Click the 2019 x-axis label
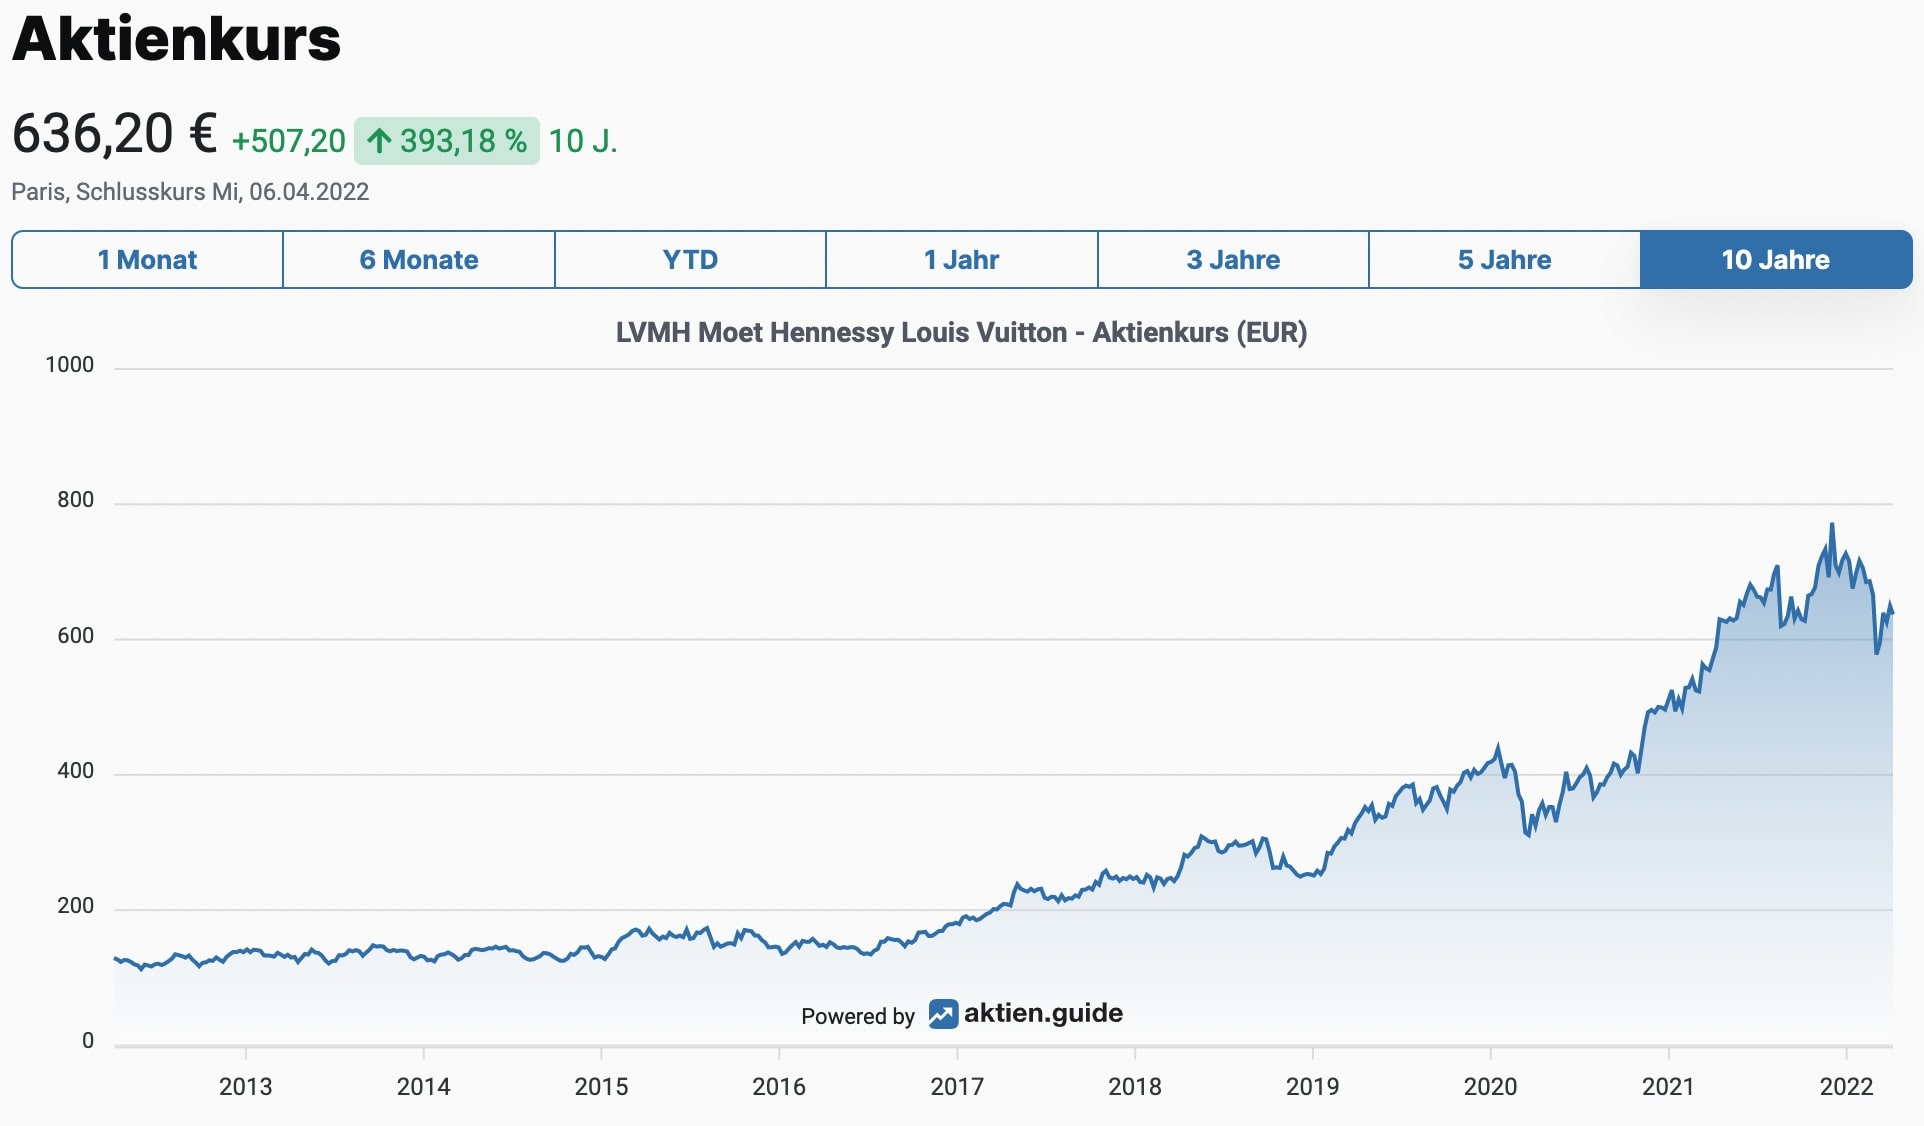 1312,1087
